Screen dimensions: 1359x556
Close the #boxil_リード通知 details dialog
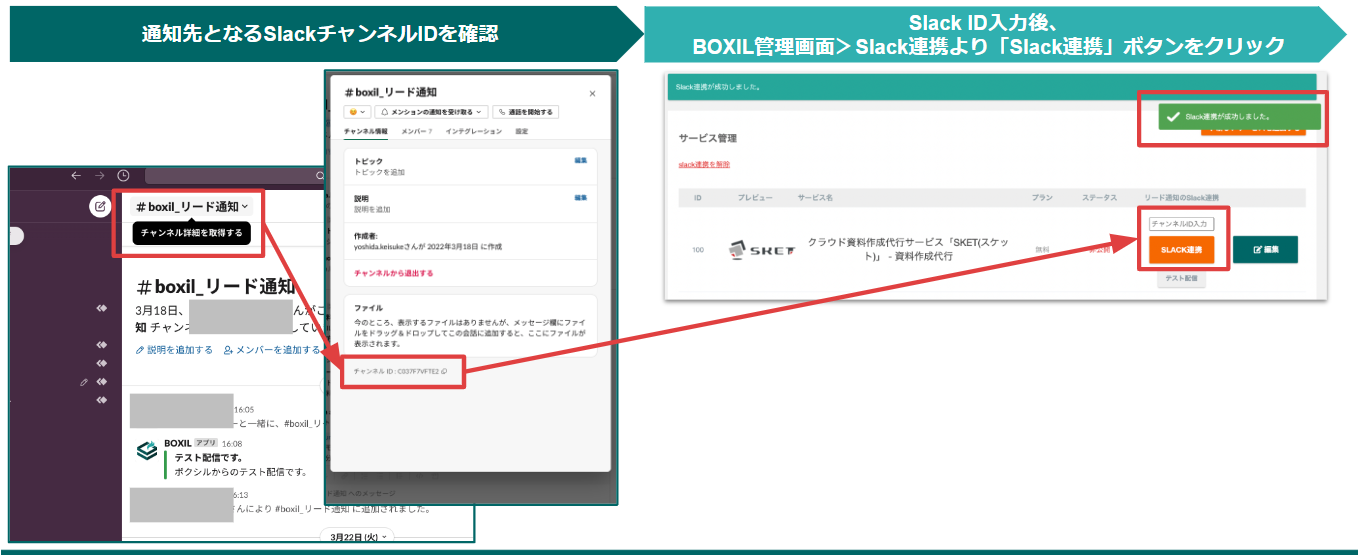(x=592, y=93)
